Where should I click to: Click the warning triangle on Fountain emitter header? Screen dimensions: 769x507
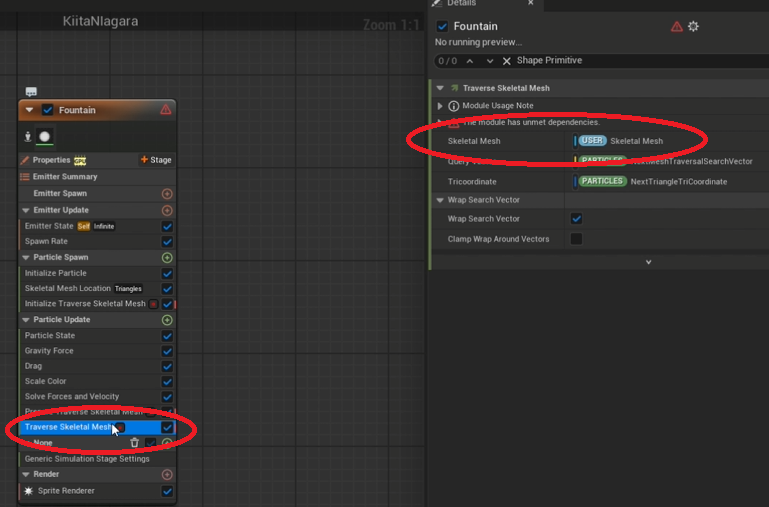click(166, 109)
